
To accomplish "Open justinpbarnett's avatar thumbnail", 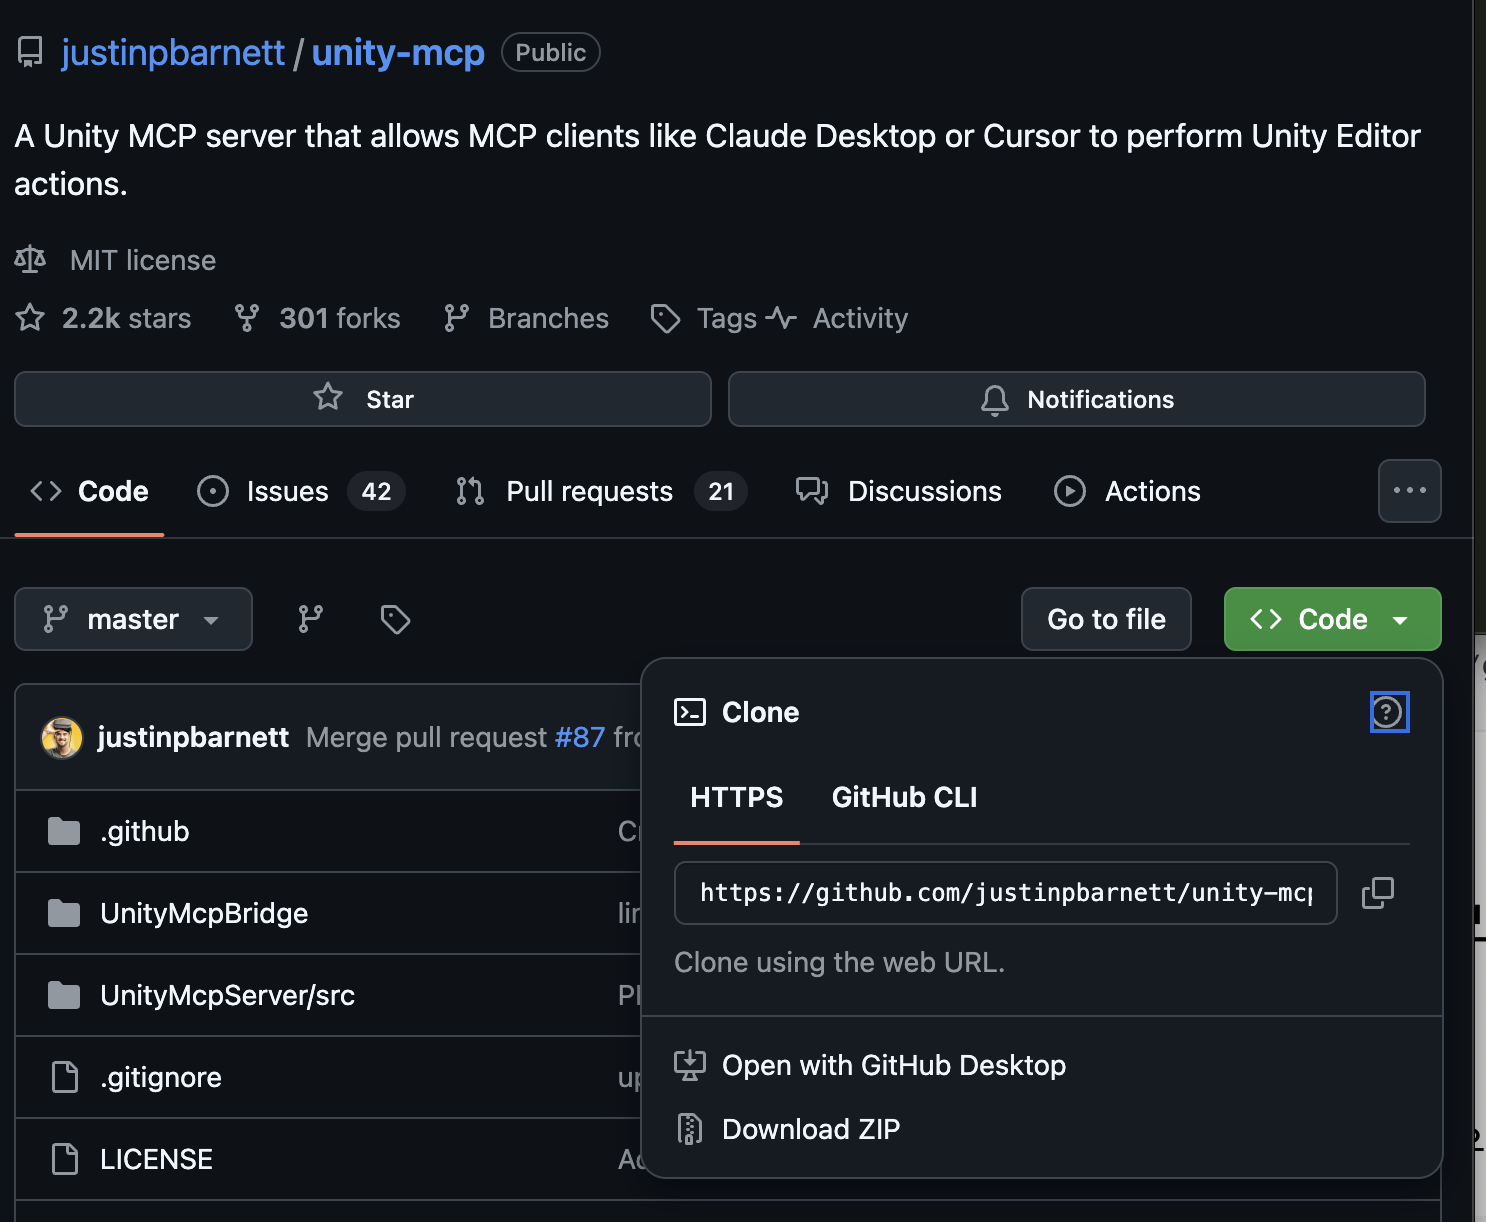I will pyautogui.click(x=61, y=737).
